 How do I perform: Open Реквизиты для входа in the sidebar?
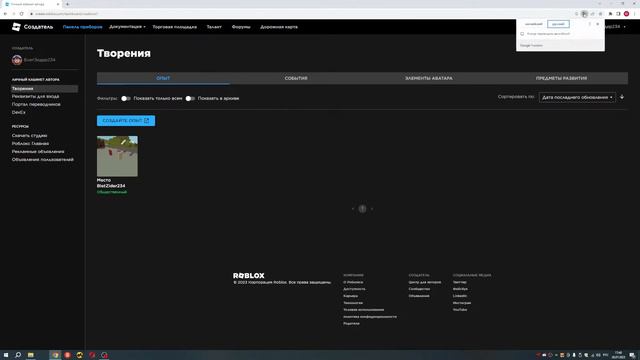(35, 96)
